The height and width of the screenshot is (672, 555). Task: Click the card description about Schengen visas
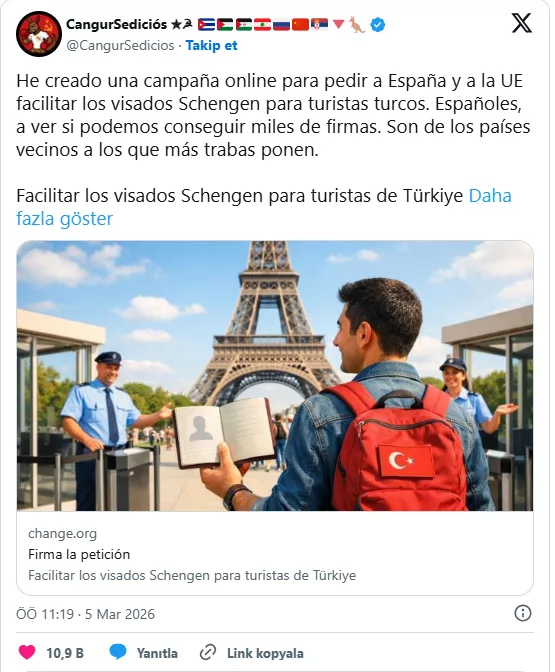pyautogui.click(x=192, y=575)
